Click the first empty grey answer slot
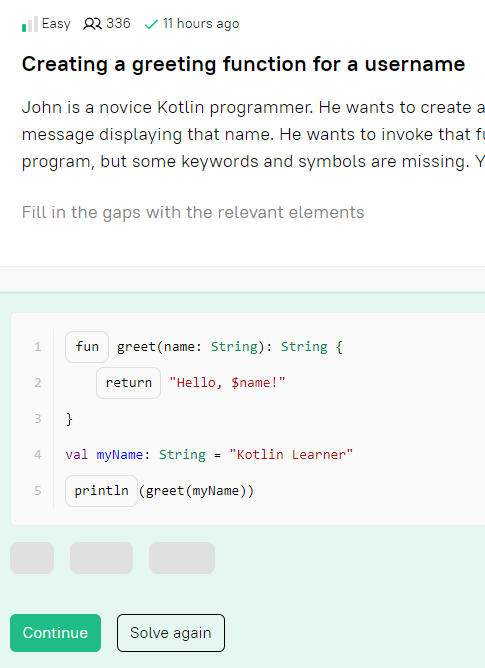This screenshot has height=668, width=485. (x=32, y=558)
